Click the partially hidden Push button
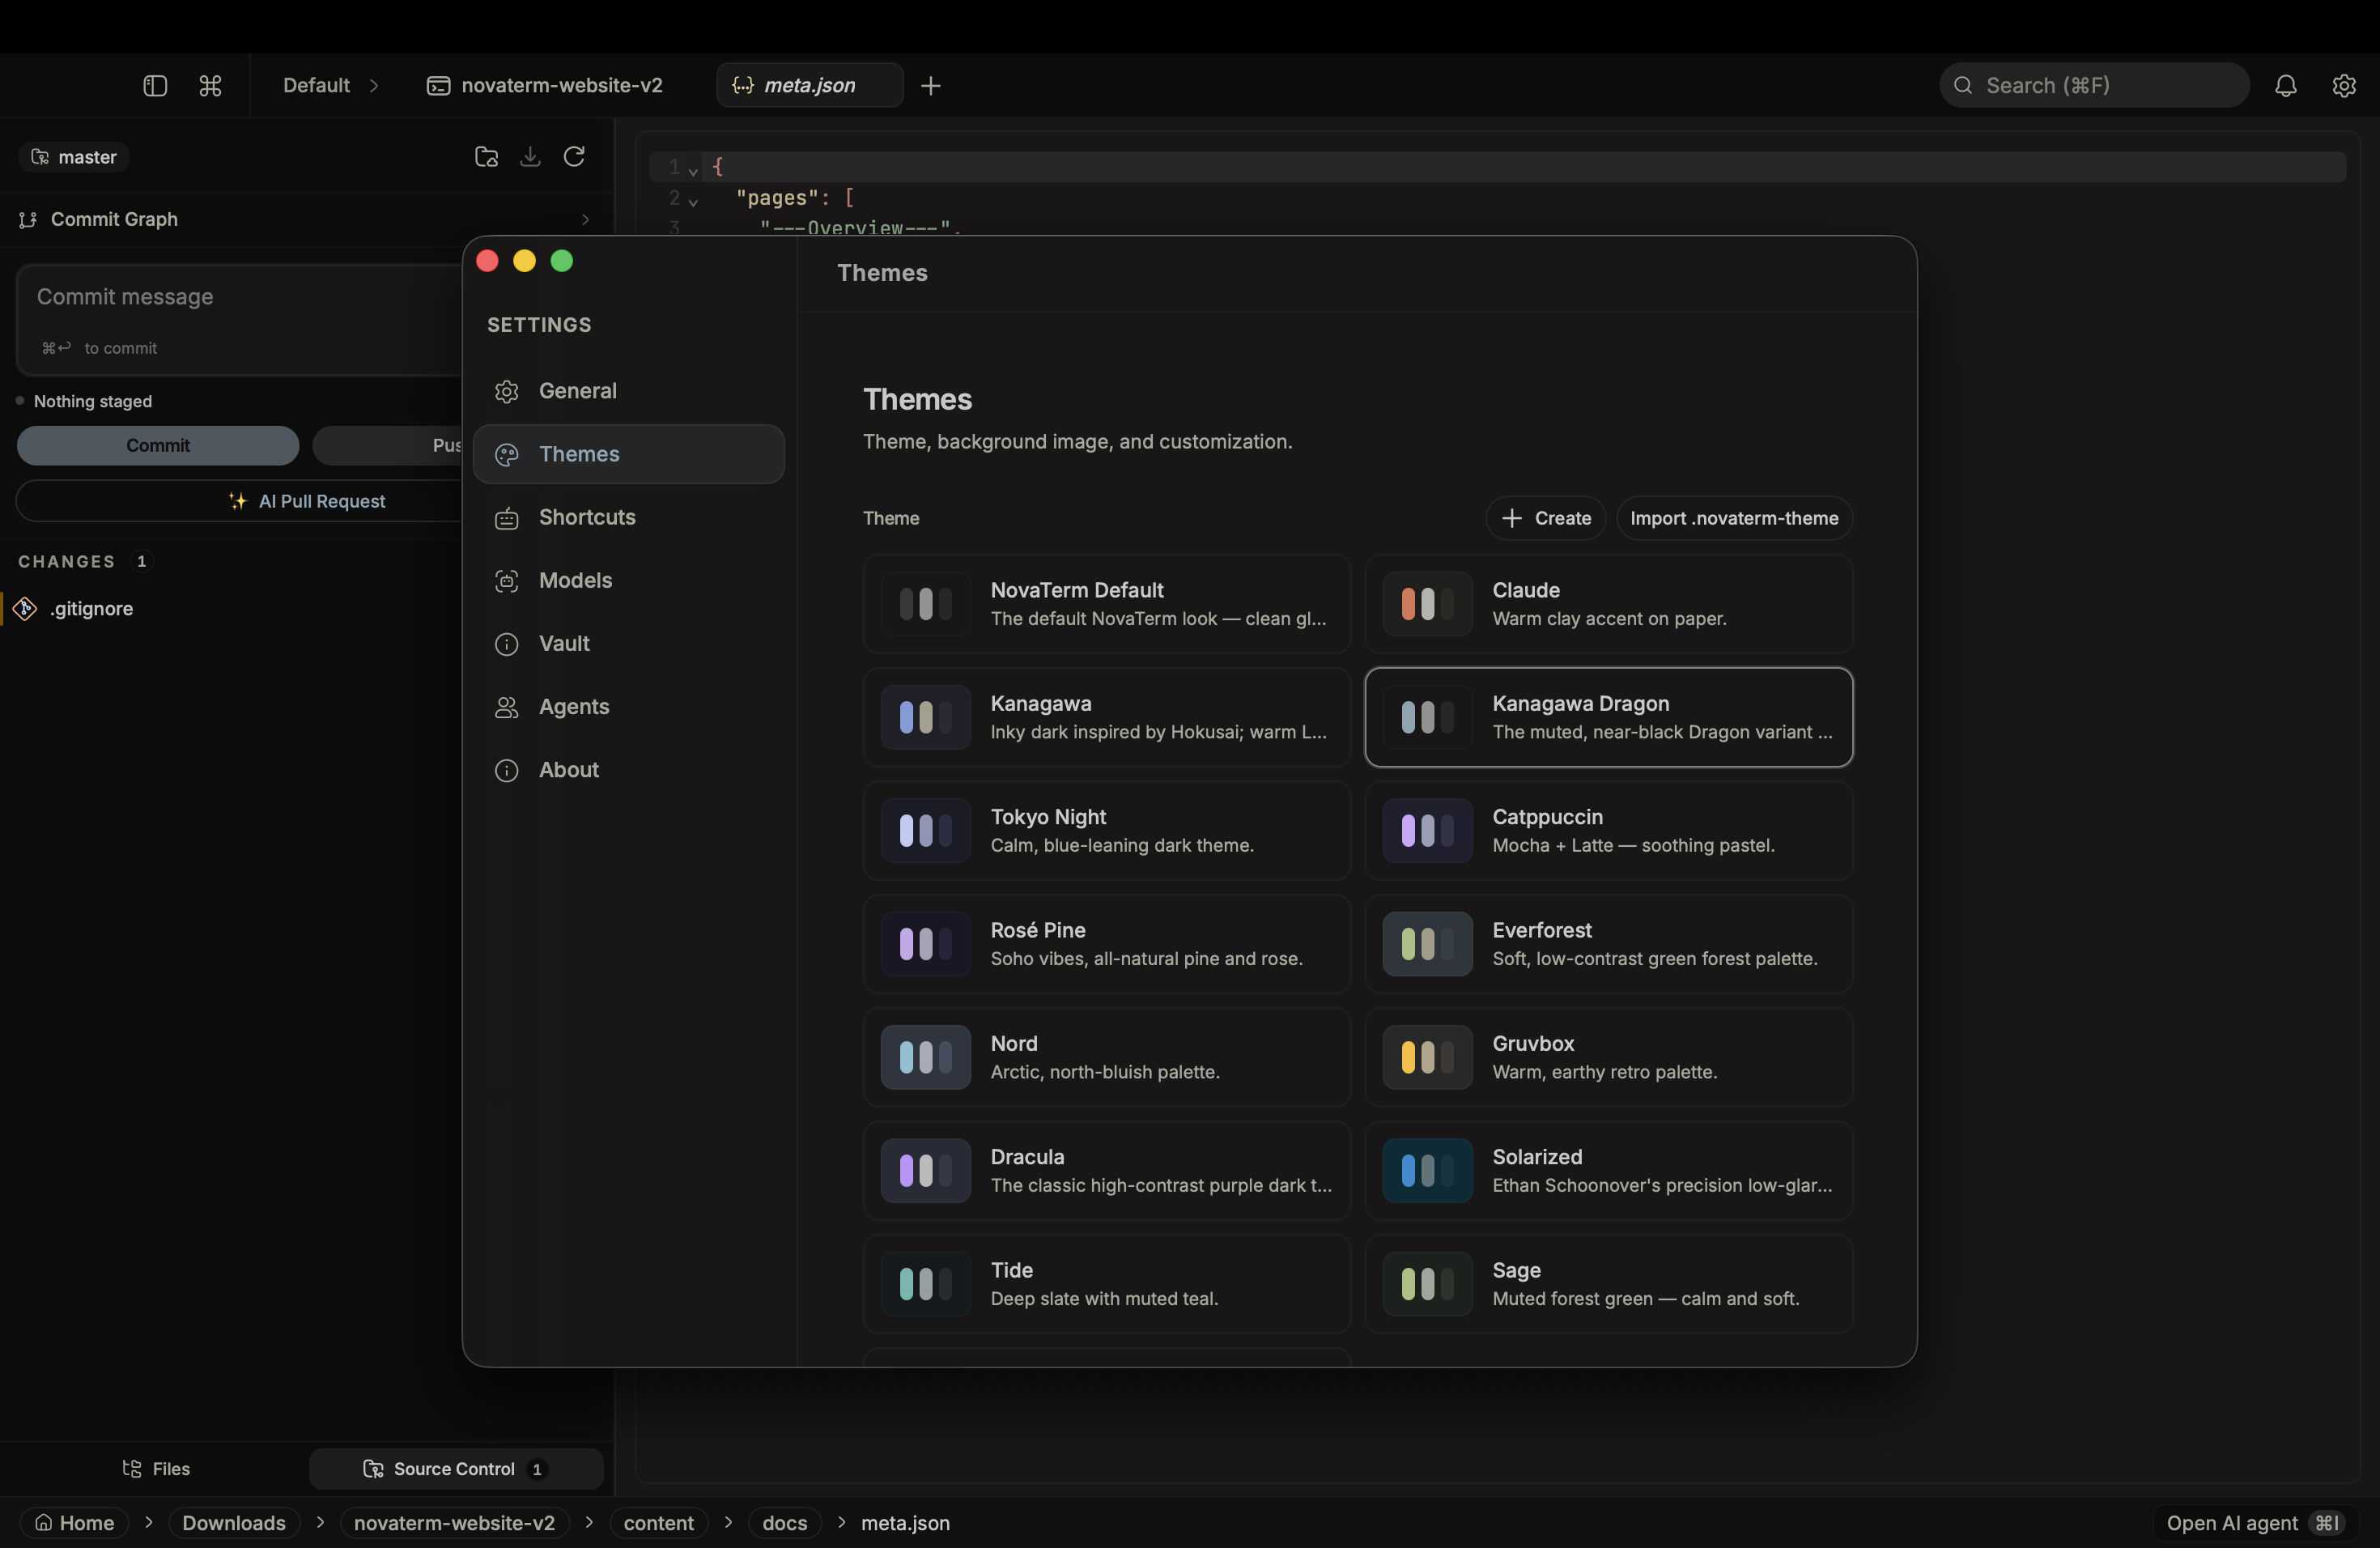Screen dimensions: 2380x1548 point(388,445)
